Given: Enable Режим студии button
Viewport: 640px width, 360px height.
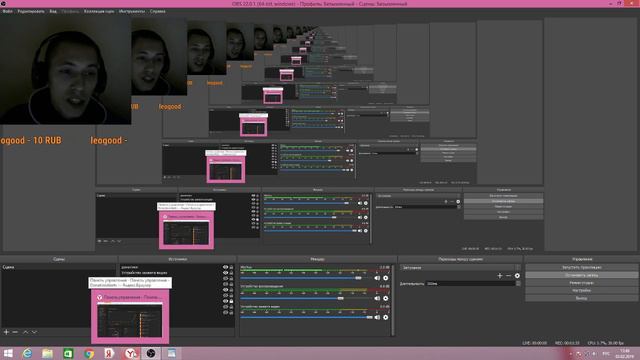Looking at the screenshot, I should pyautogui.click(x=582, y=283).
